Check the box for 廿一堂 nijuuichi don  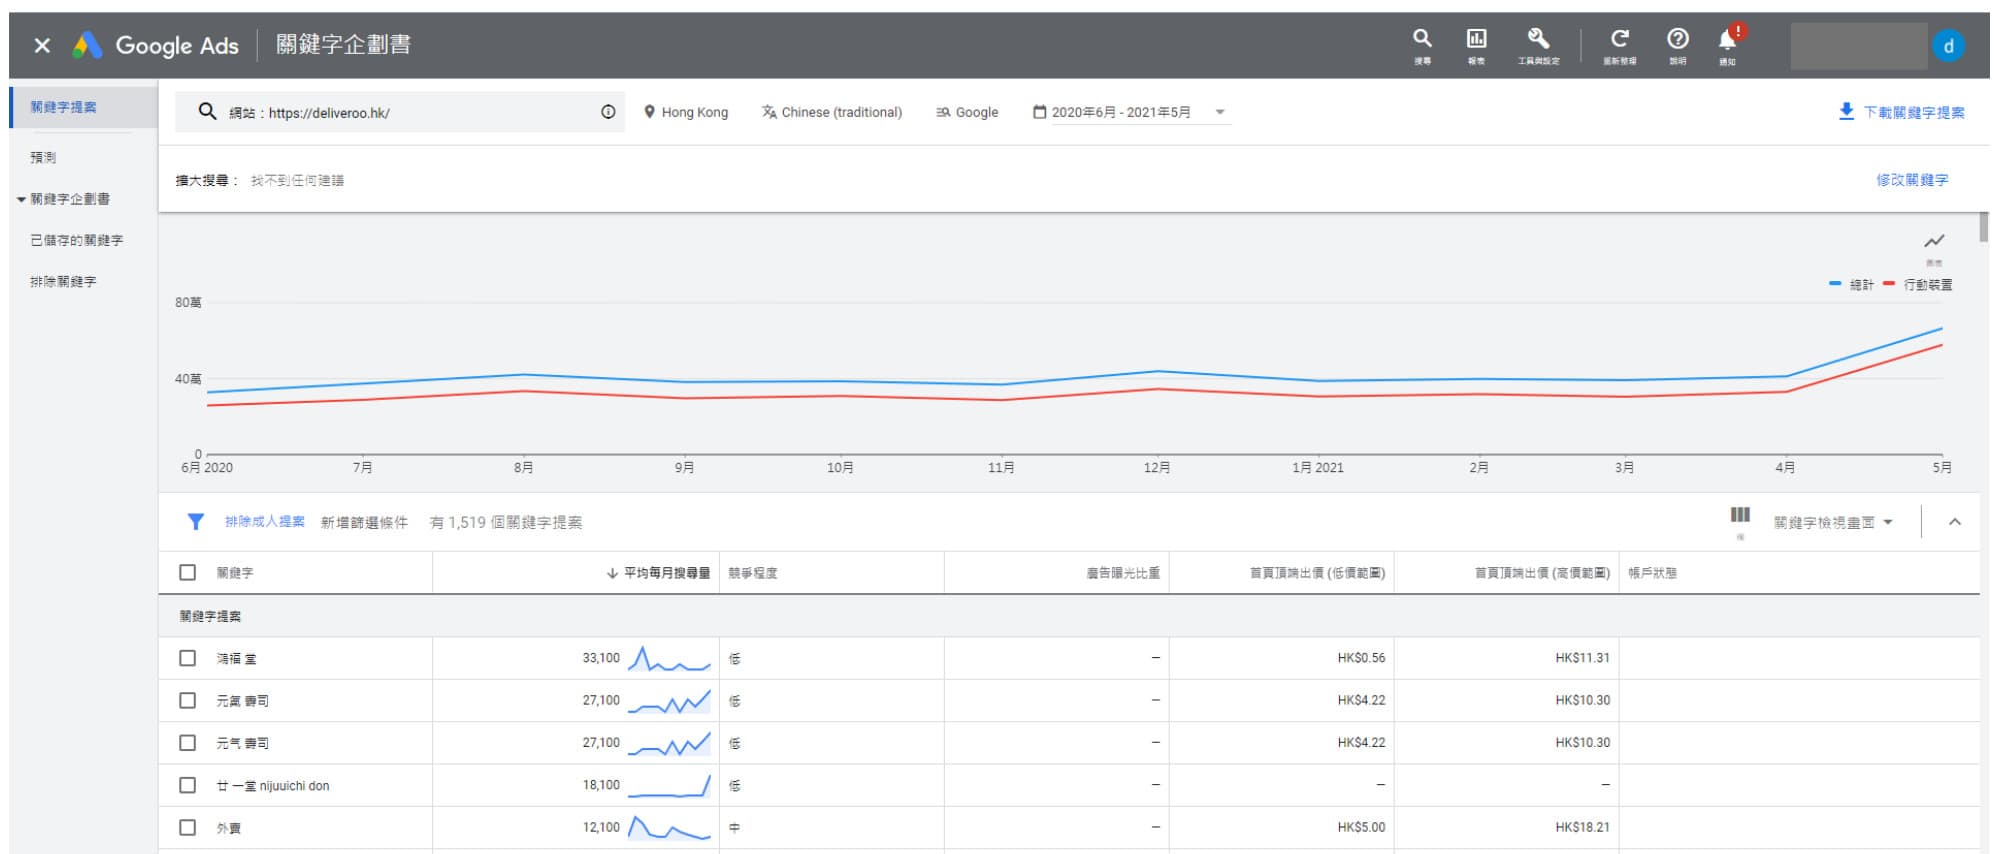[187, 785]
